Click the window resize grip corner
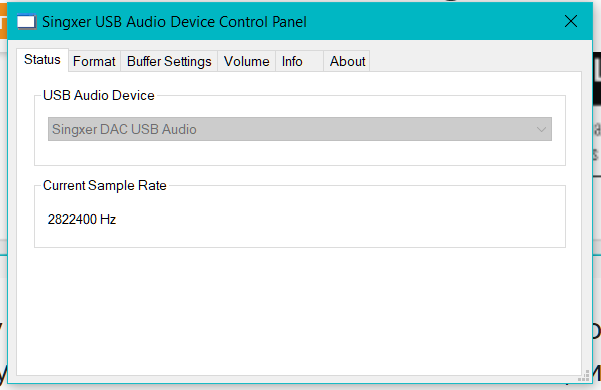The image size is (601, 390). pyautogui.click(x=584, y=376)
